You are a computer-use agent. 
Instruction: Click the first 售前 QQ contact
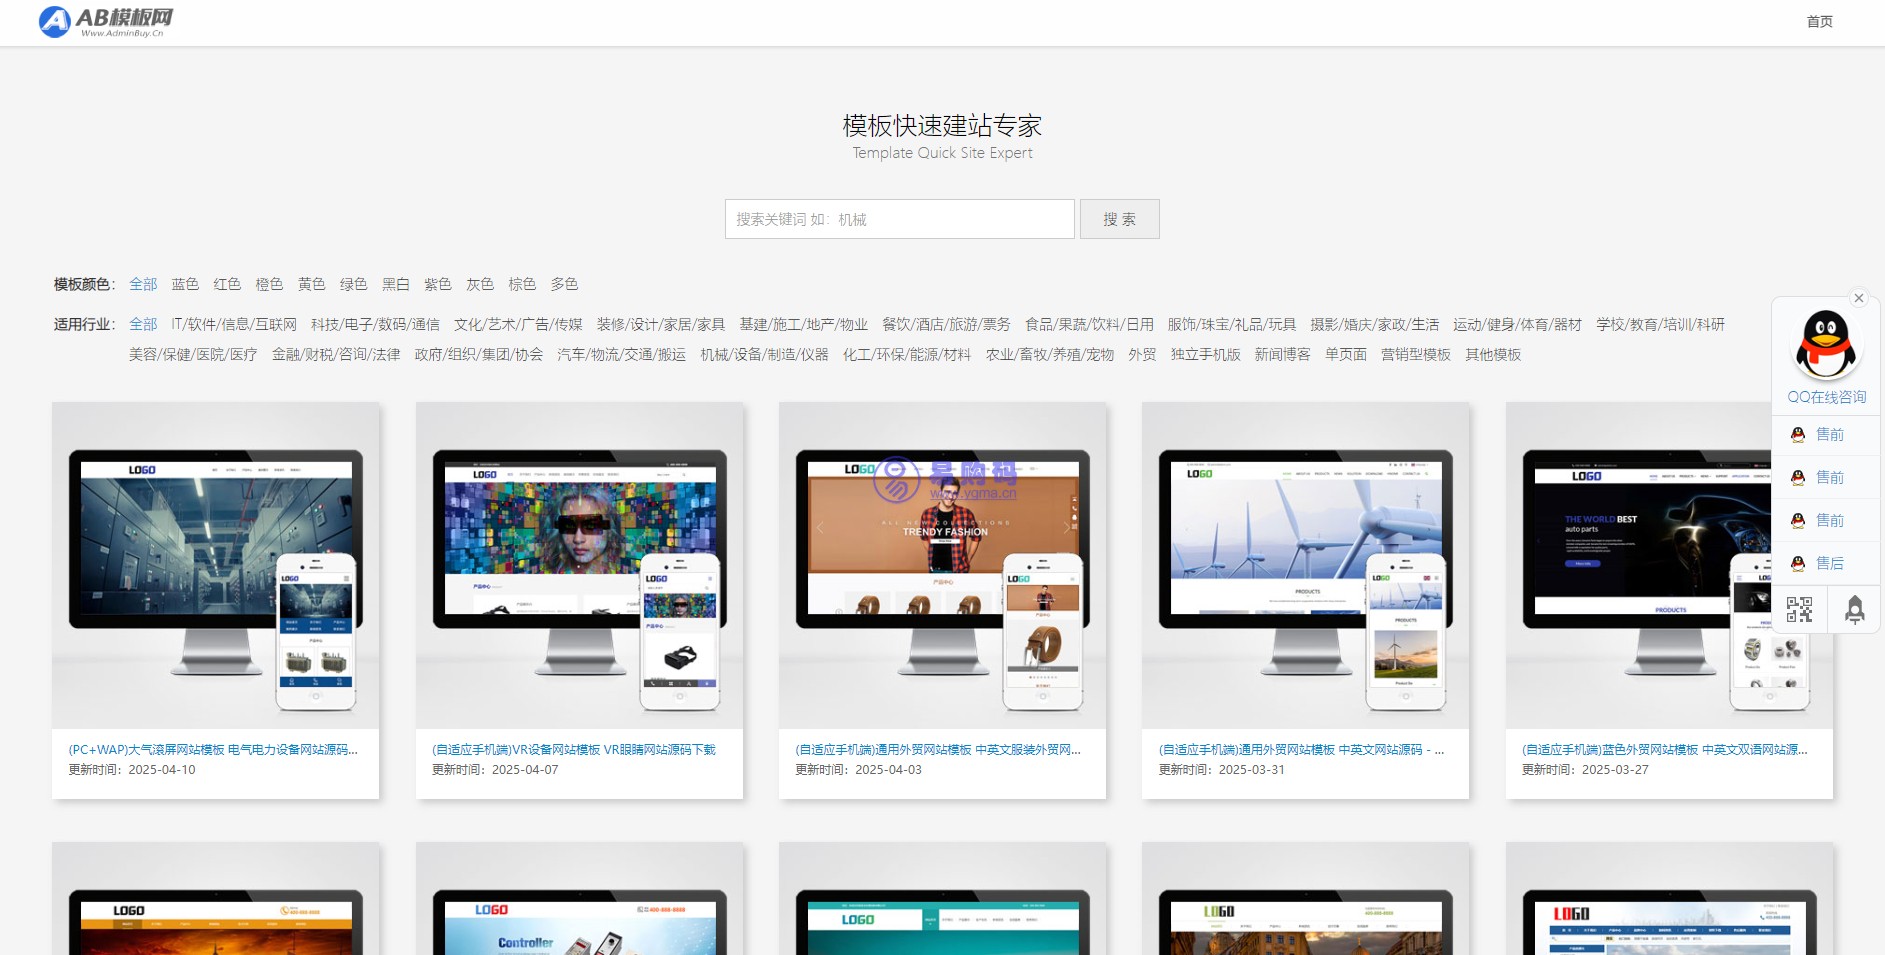(x=1828, y=435)
